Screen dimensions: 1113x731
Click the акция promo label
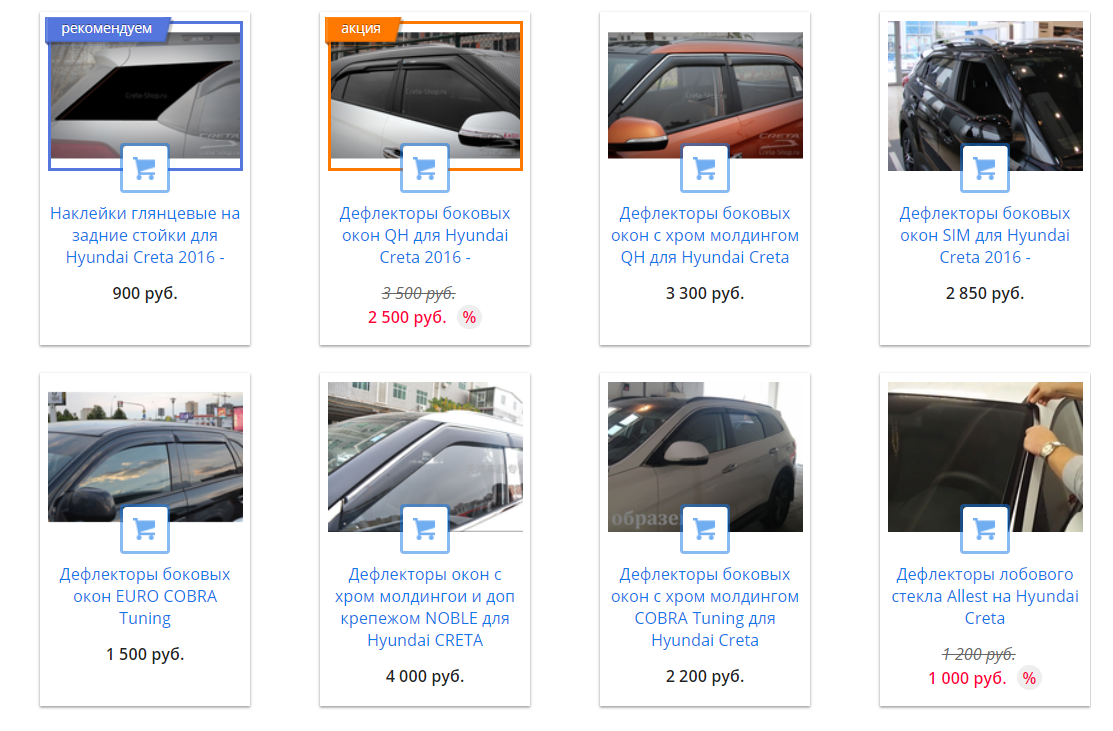pyautogui.click(x=361, y=28)
